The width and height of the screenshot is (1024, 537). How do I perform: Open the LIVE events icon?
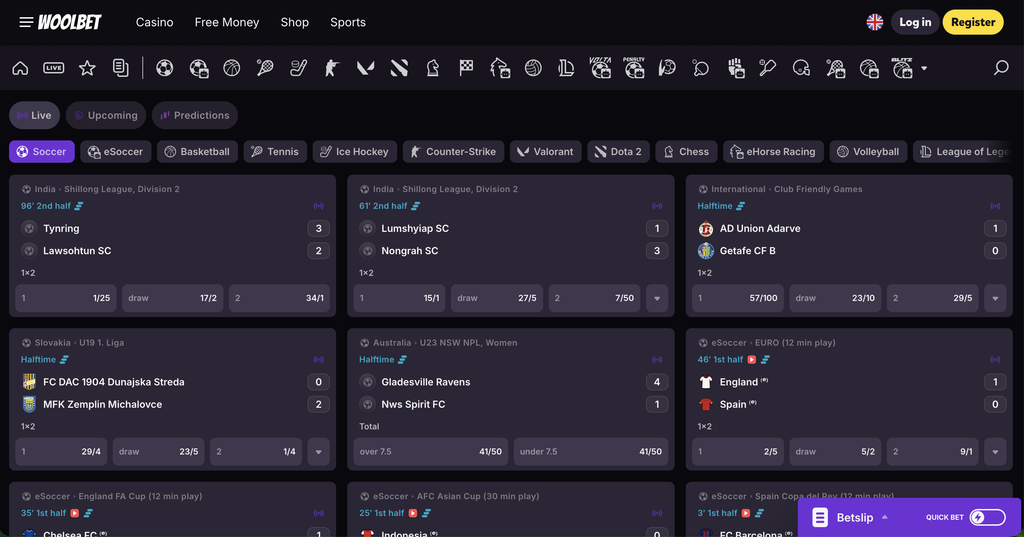point(54,68)
